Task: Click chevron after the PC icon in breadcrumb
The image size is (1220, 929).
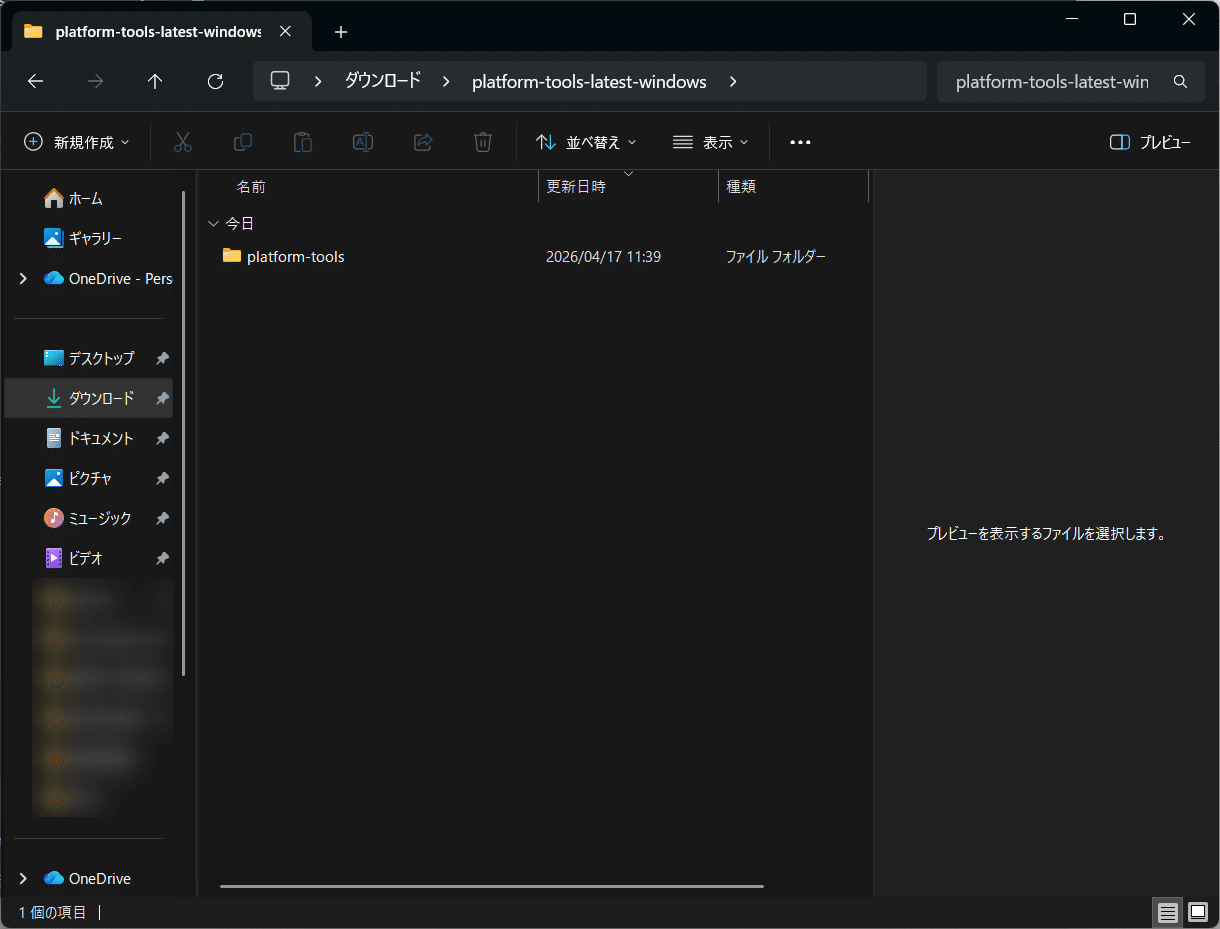Action: [318, 82]
